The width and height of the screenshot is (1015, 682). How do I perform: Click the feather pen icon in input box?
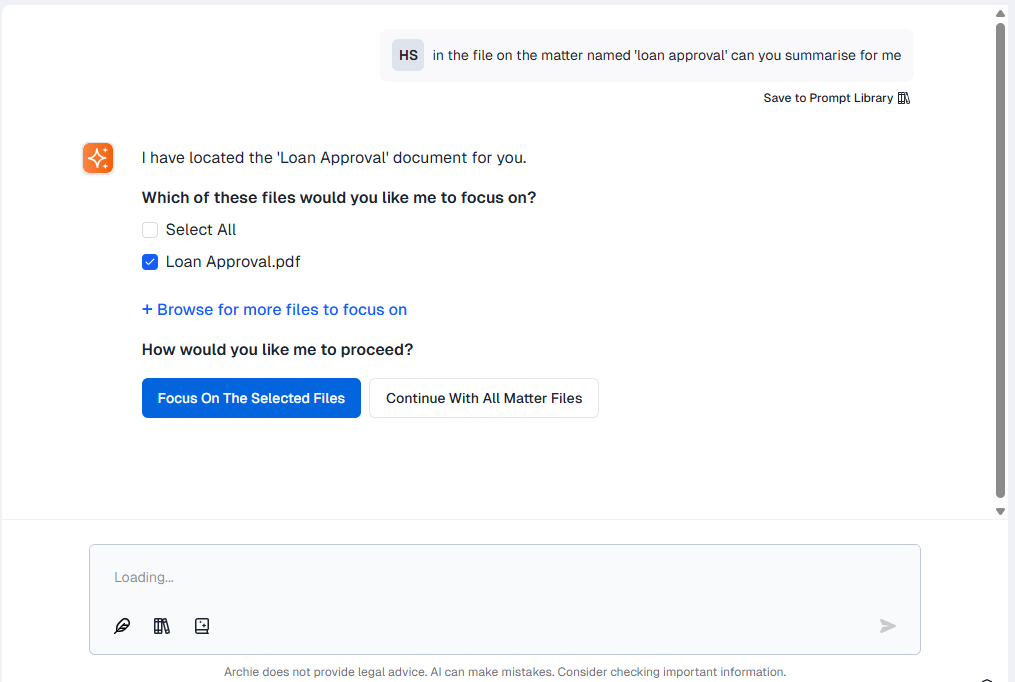pos(122,626)
